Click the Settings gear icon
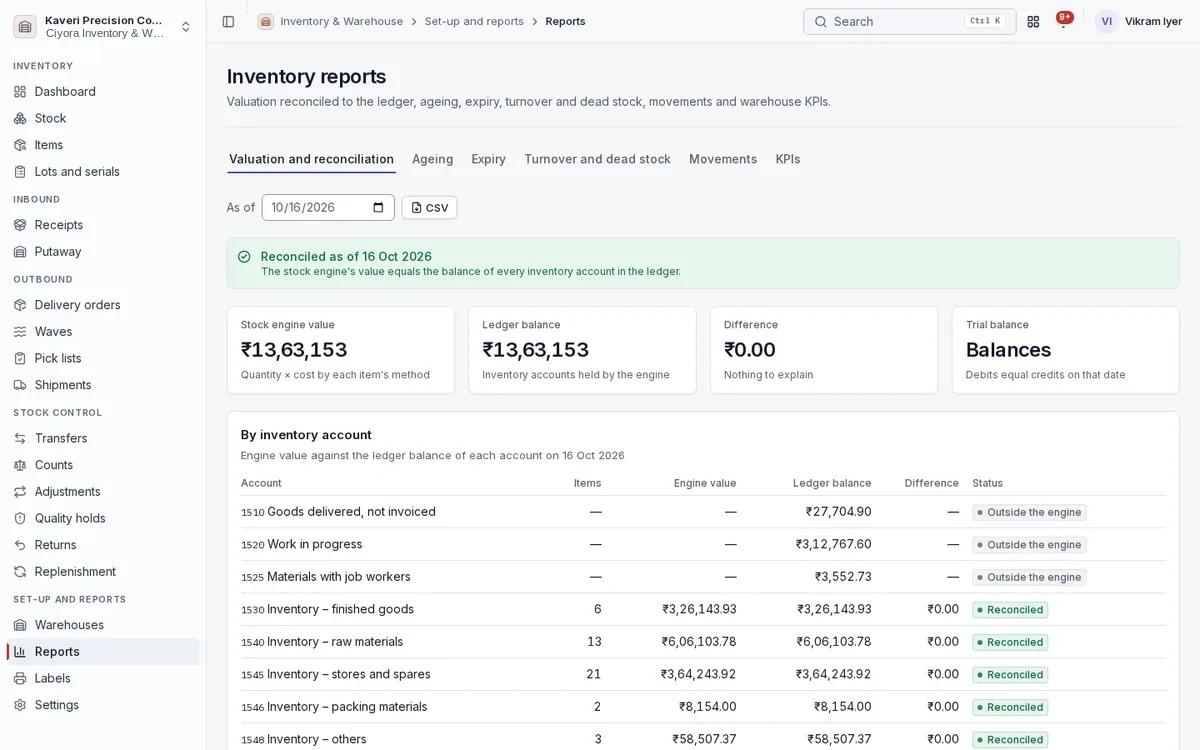 pos(20,705)
